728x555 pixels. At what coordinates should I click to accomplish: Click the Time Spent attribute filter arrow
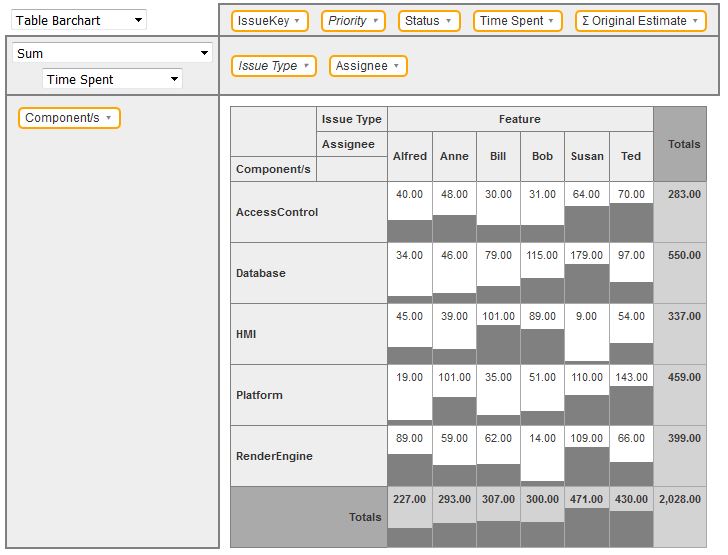551,21
